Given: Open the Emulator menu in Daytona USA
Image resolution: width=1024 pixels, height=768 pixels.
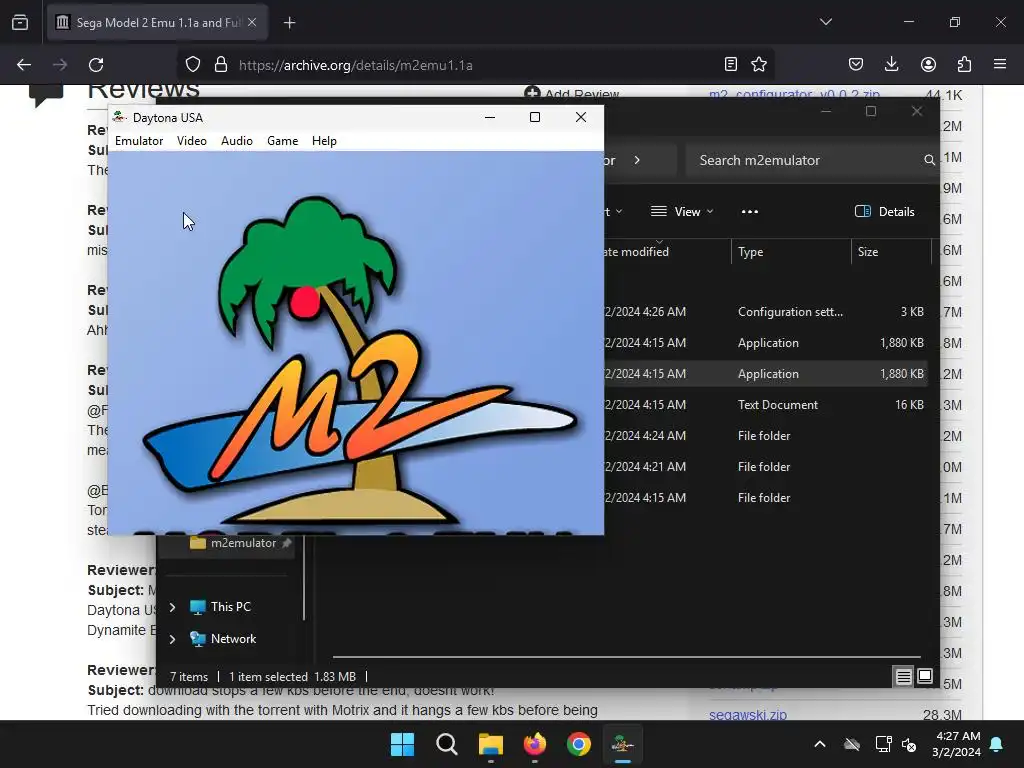Looking at the screenshot, I should tap(138, 140).
